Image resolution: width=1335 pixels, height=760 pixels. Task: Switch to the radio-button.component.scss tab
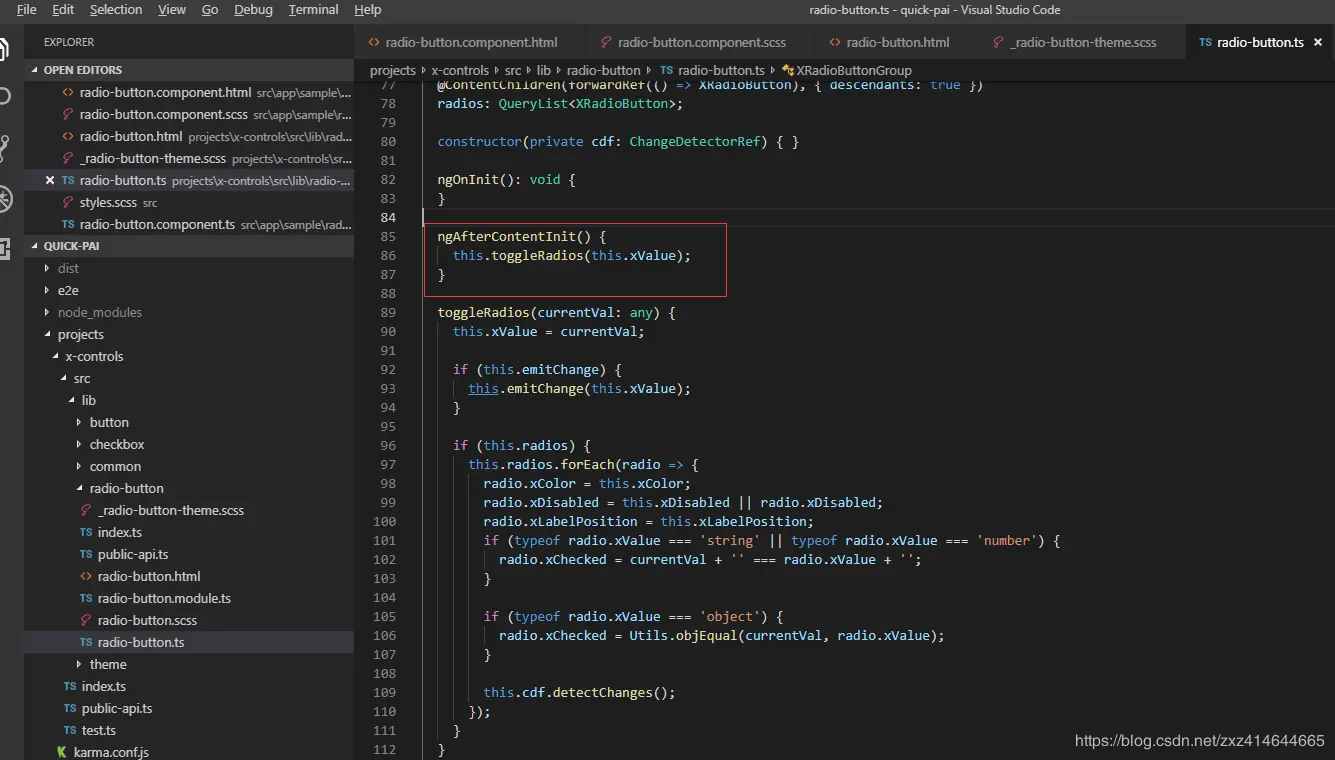click(x=701, y=43)
